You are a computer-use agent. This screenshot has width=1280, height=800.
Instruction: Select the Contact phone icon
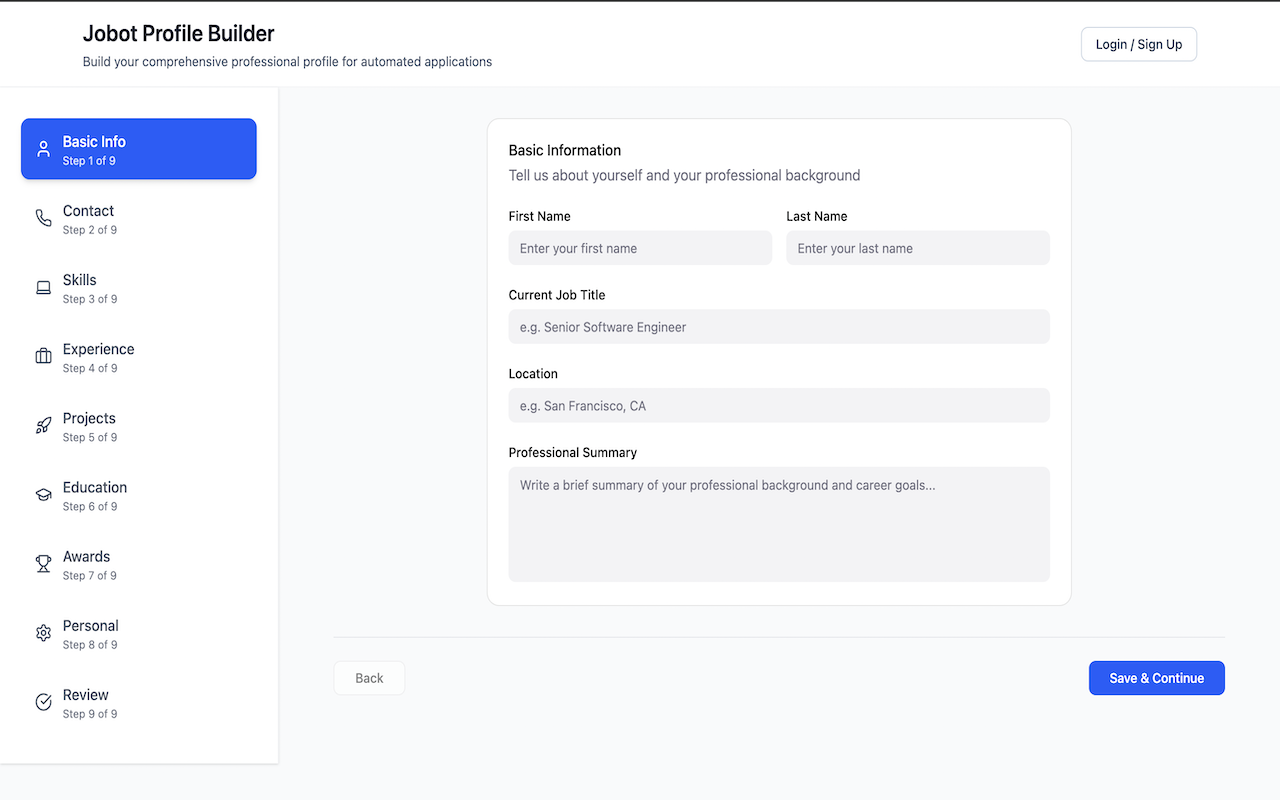[43, 217]
